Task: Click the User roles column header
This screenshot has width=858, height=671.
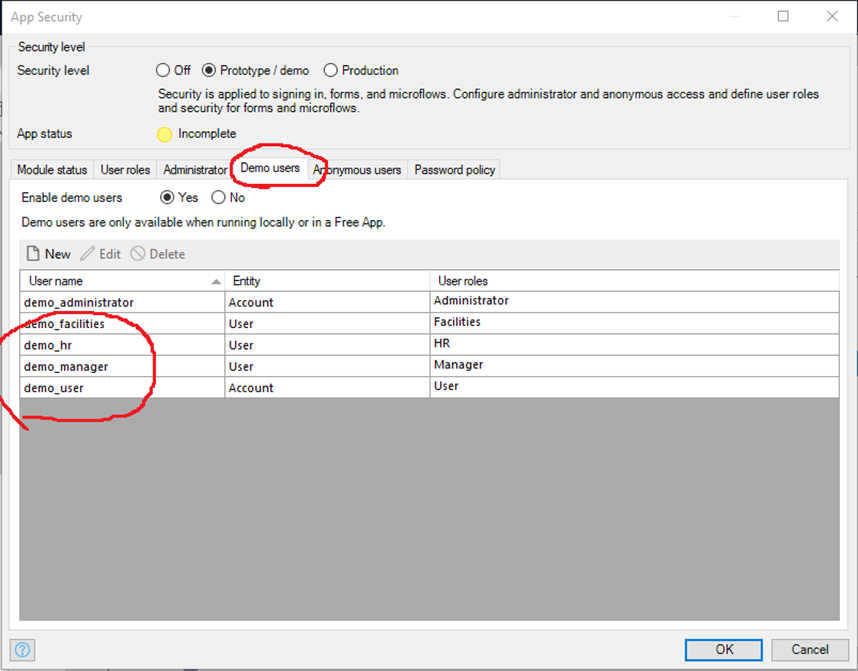Action: [635, 281]
